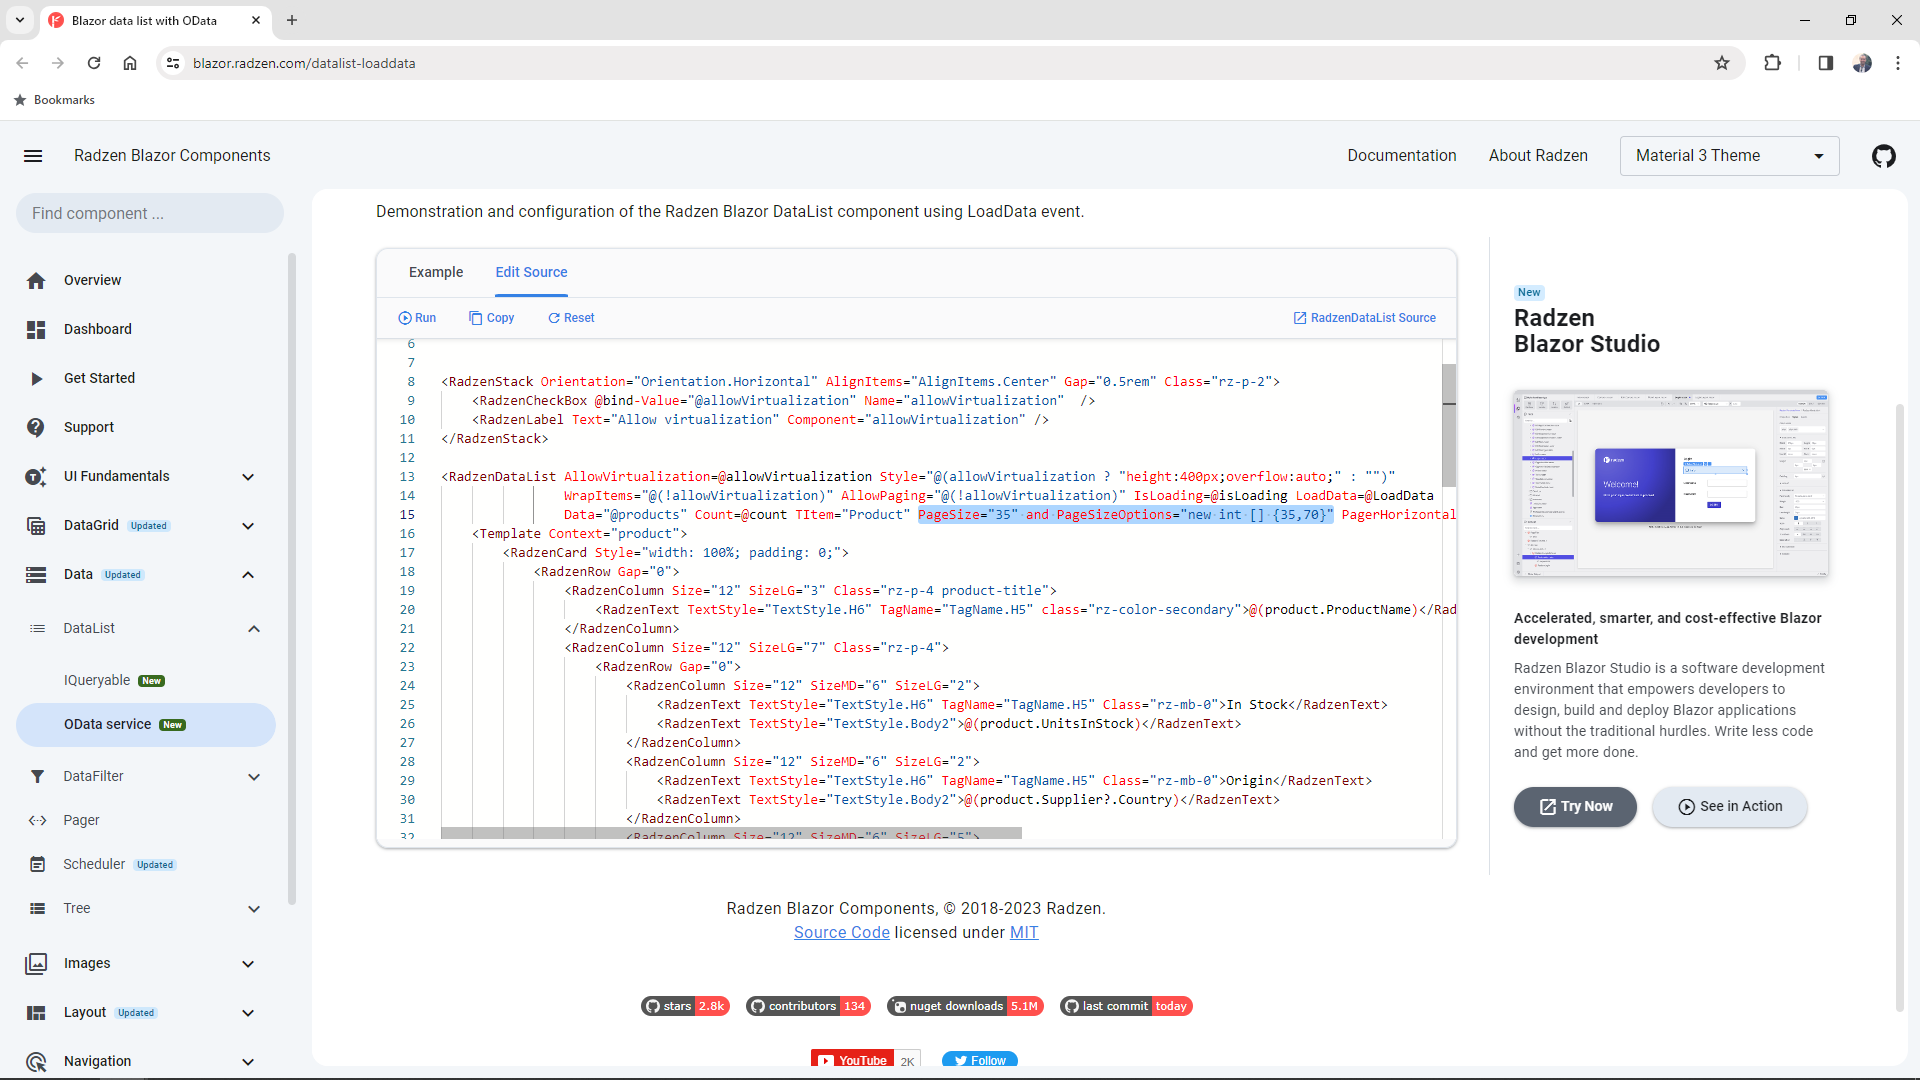Click the Find component search field
This screenshot has width=1920, height=1080.
[150, 214]
